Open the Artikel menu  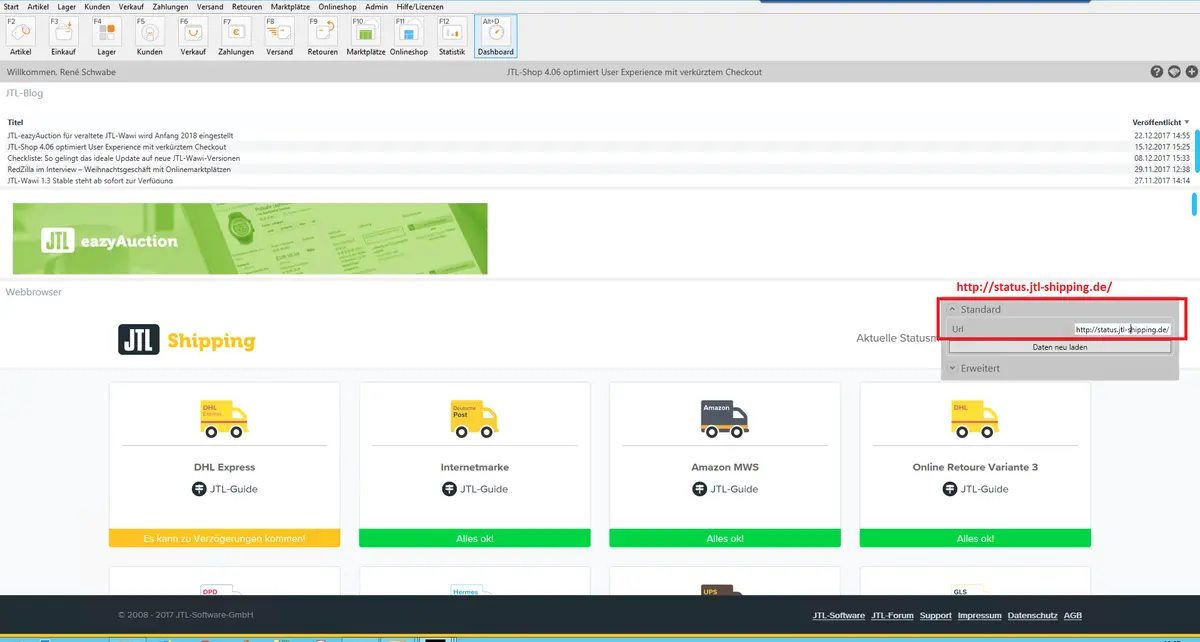click(x=38, y=6)
